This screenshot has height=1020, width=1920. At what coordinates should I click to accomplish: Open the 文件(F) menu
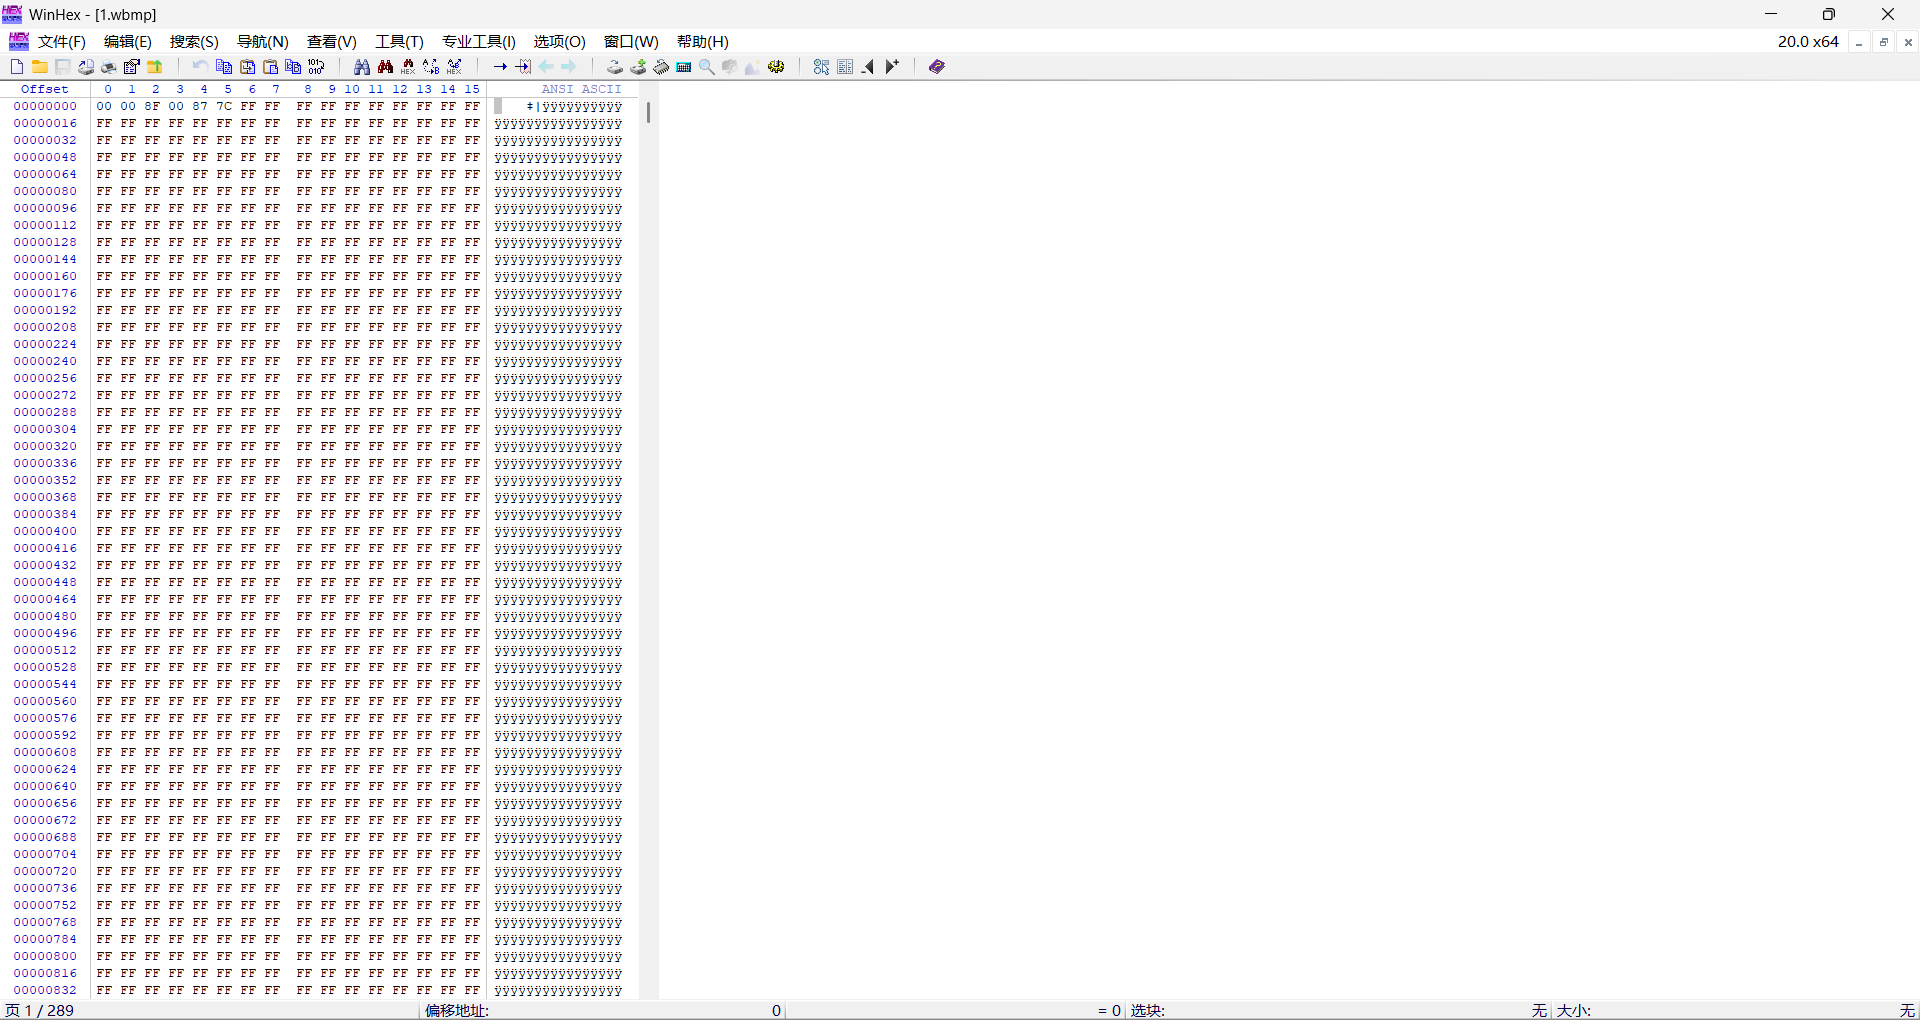tap(62, 42)
